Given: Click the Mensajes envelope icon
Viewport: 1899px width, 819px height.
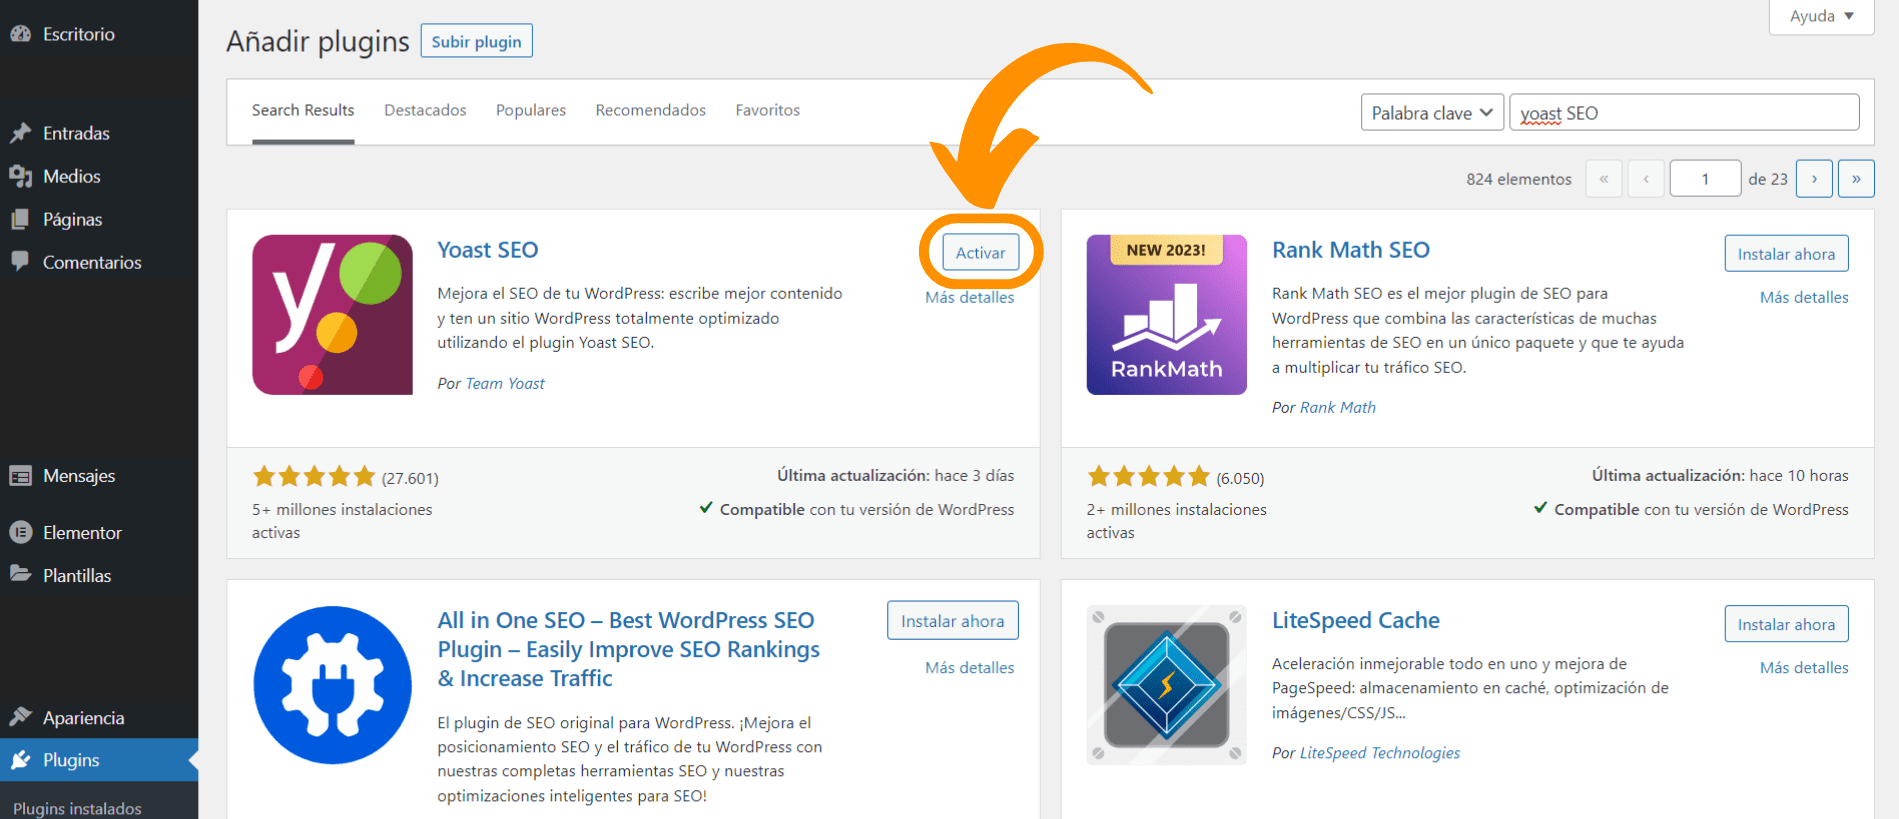Looking at the screenshot, I should 21,476.
